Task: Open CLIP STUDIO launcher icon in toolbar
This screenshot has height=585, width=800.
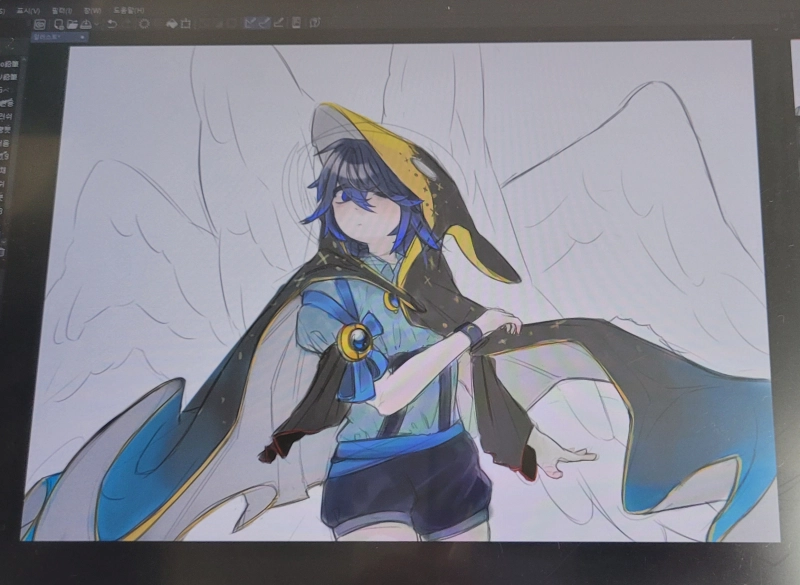Action: click(40, 23)
